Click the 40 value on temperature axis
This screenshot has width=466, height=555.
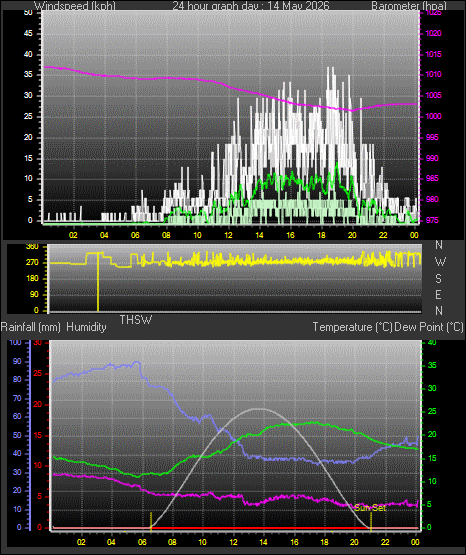(x=432, y=343)
